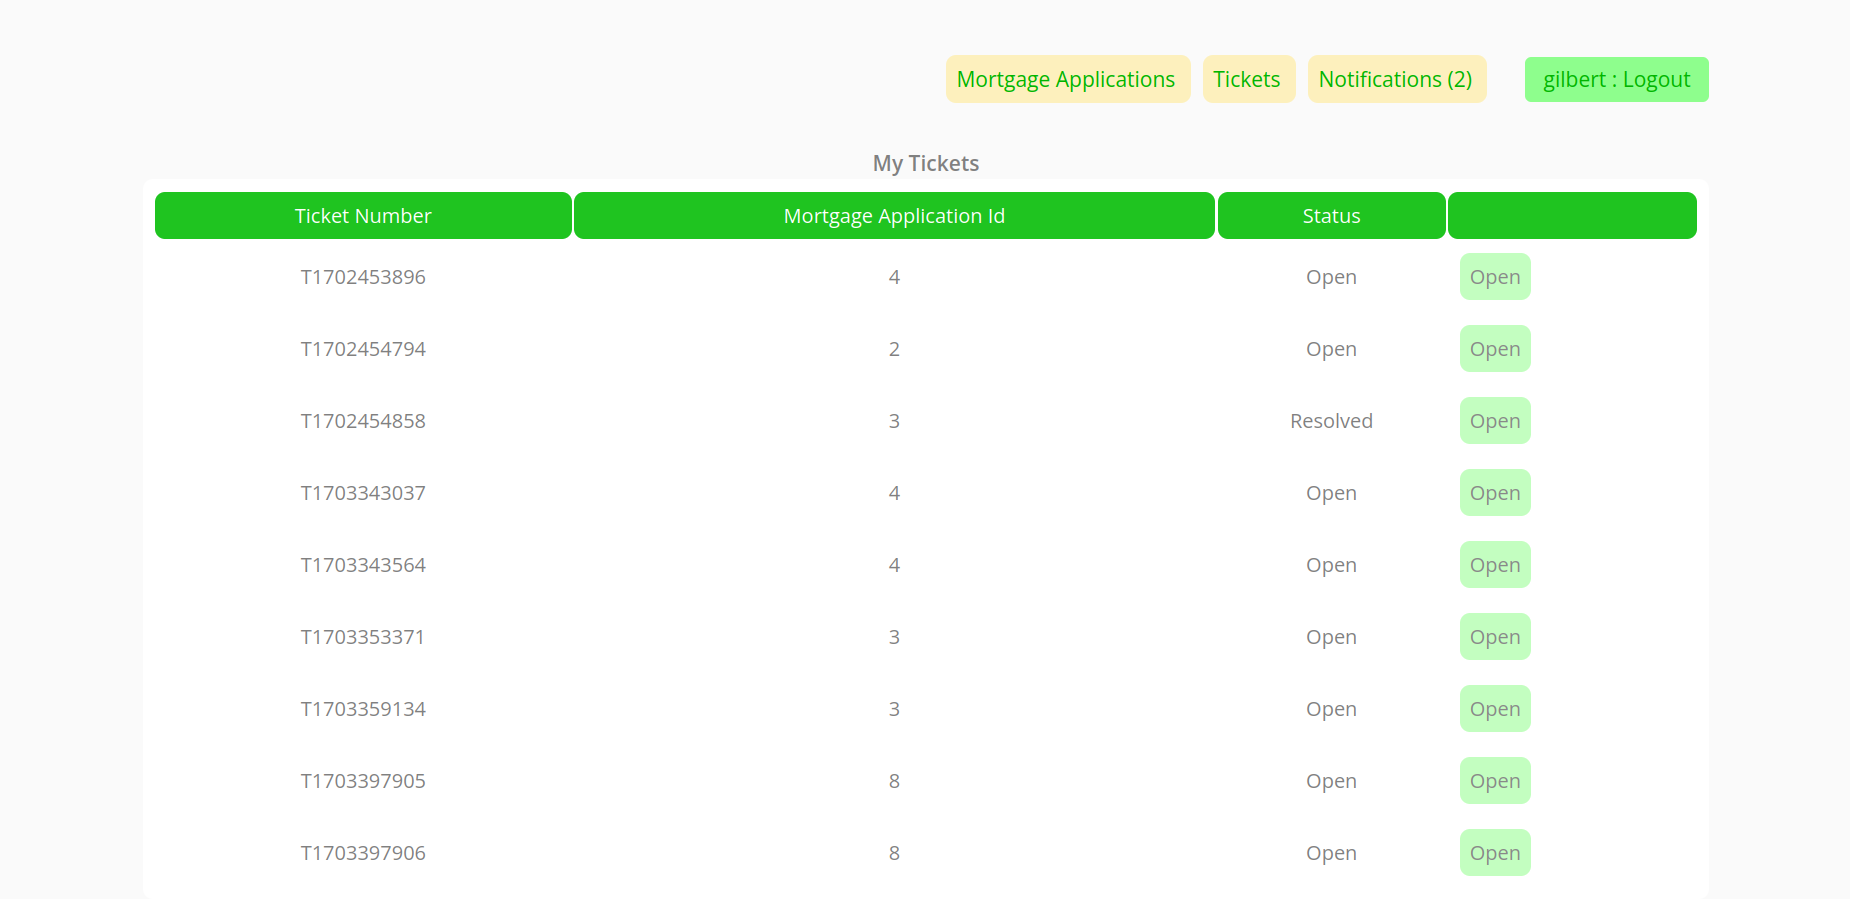The height and width of the screenshot is (899, 1850).
Task: Select ticket number T1703343037 text
Action: tap(363, 493)
